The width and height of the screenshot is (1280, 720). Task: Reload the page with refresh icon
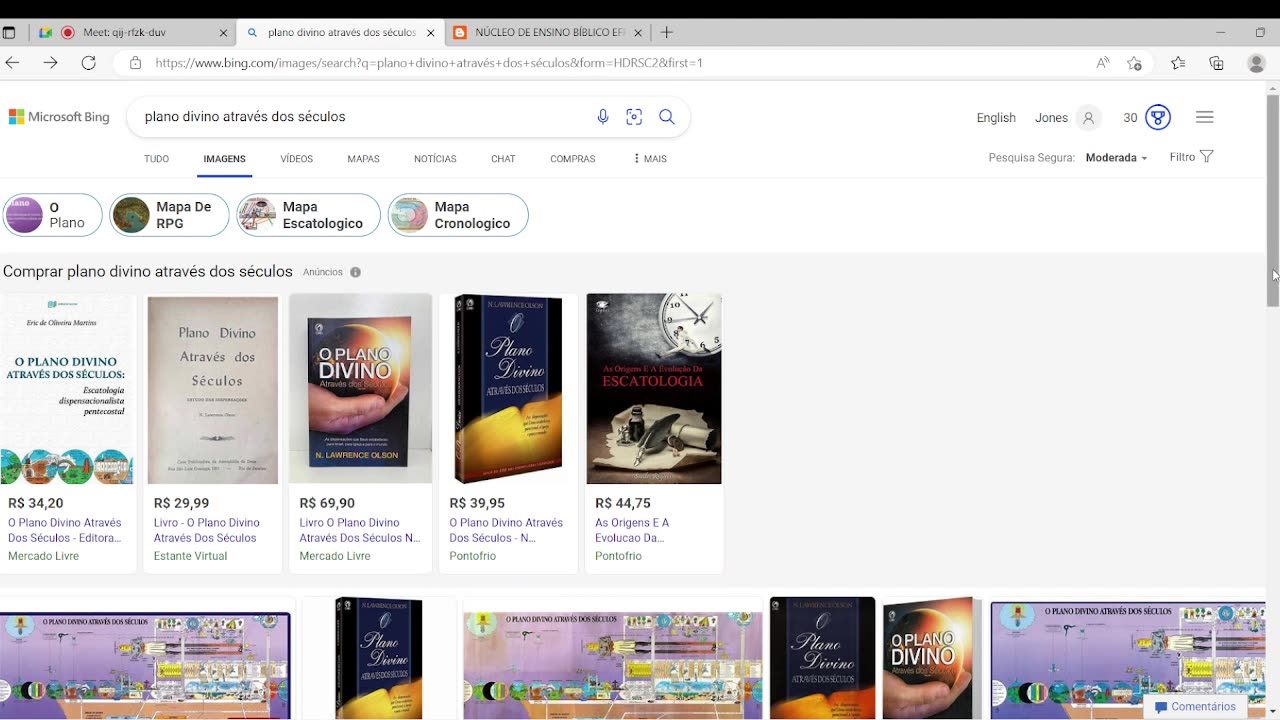pos(88,62)
